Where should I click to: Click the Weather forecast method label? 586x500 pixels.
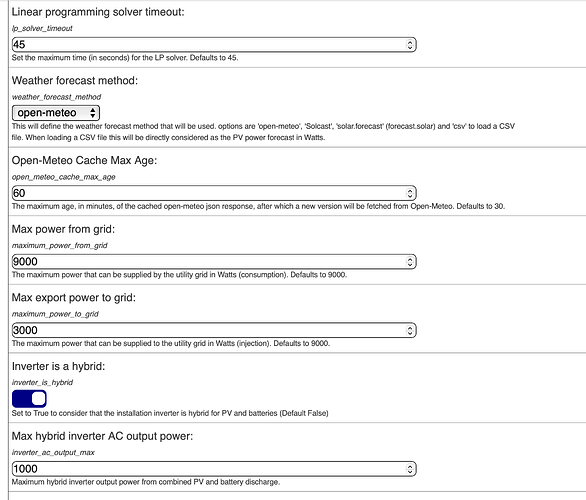[x=75, y=81]
